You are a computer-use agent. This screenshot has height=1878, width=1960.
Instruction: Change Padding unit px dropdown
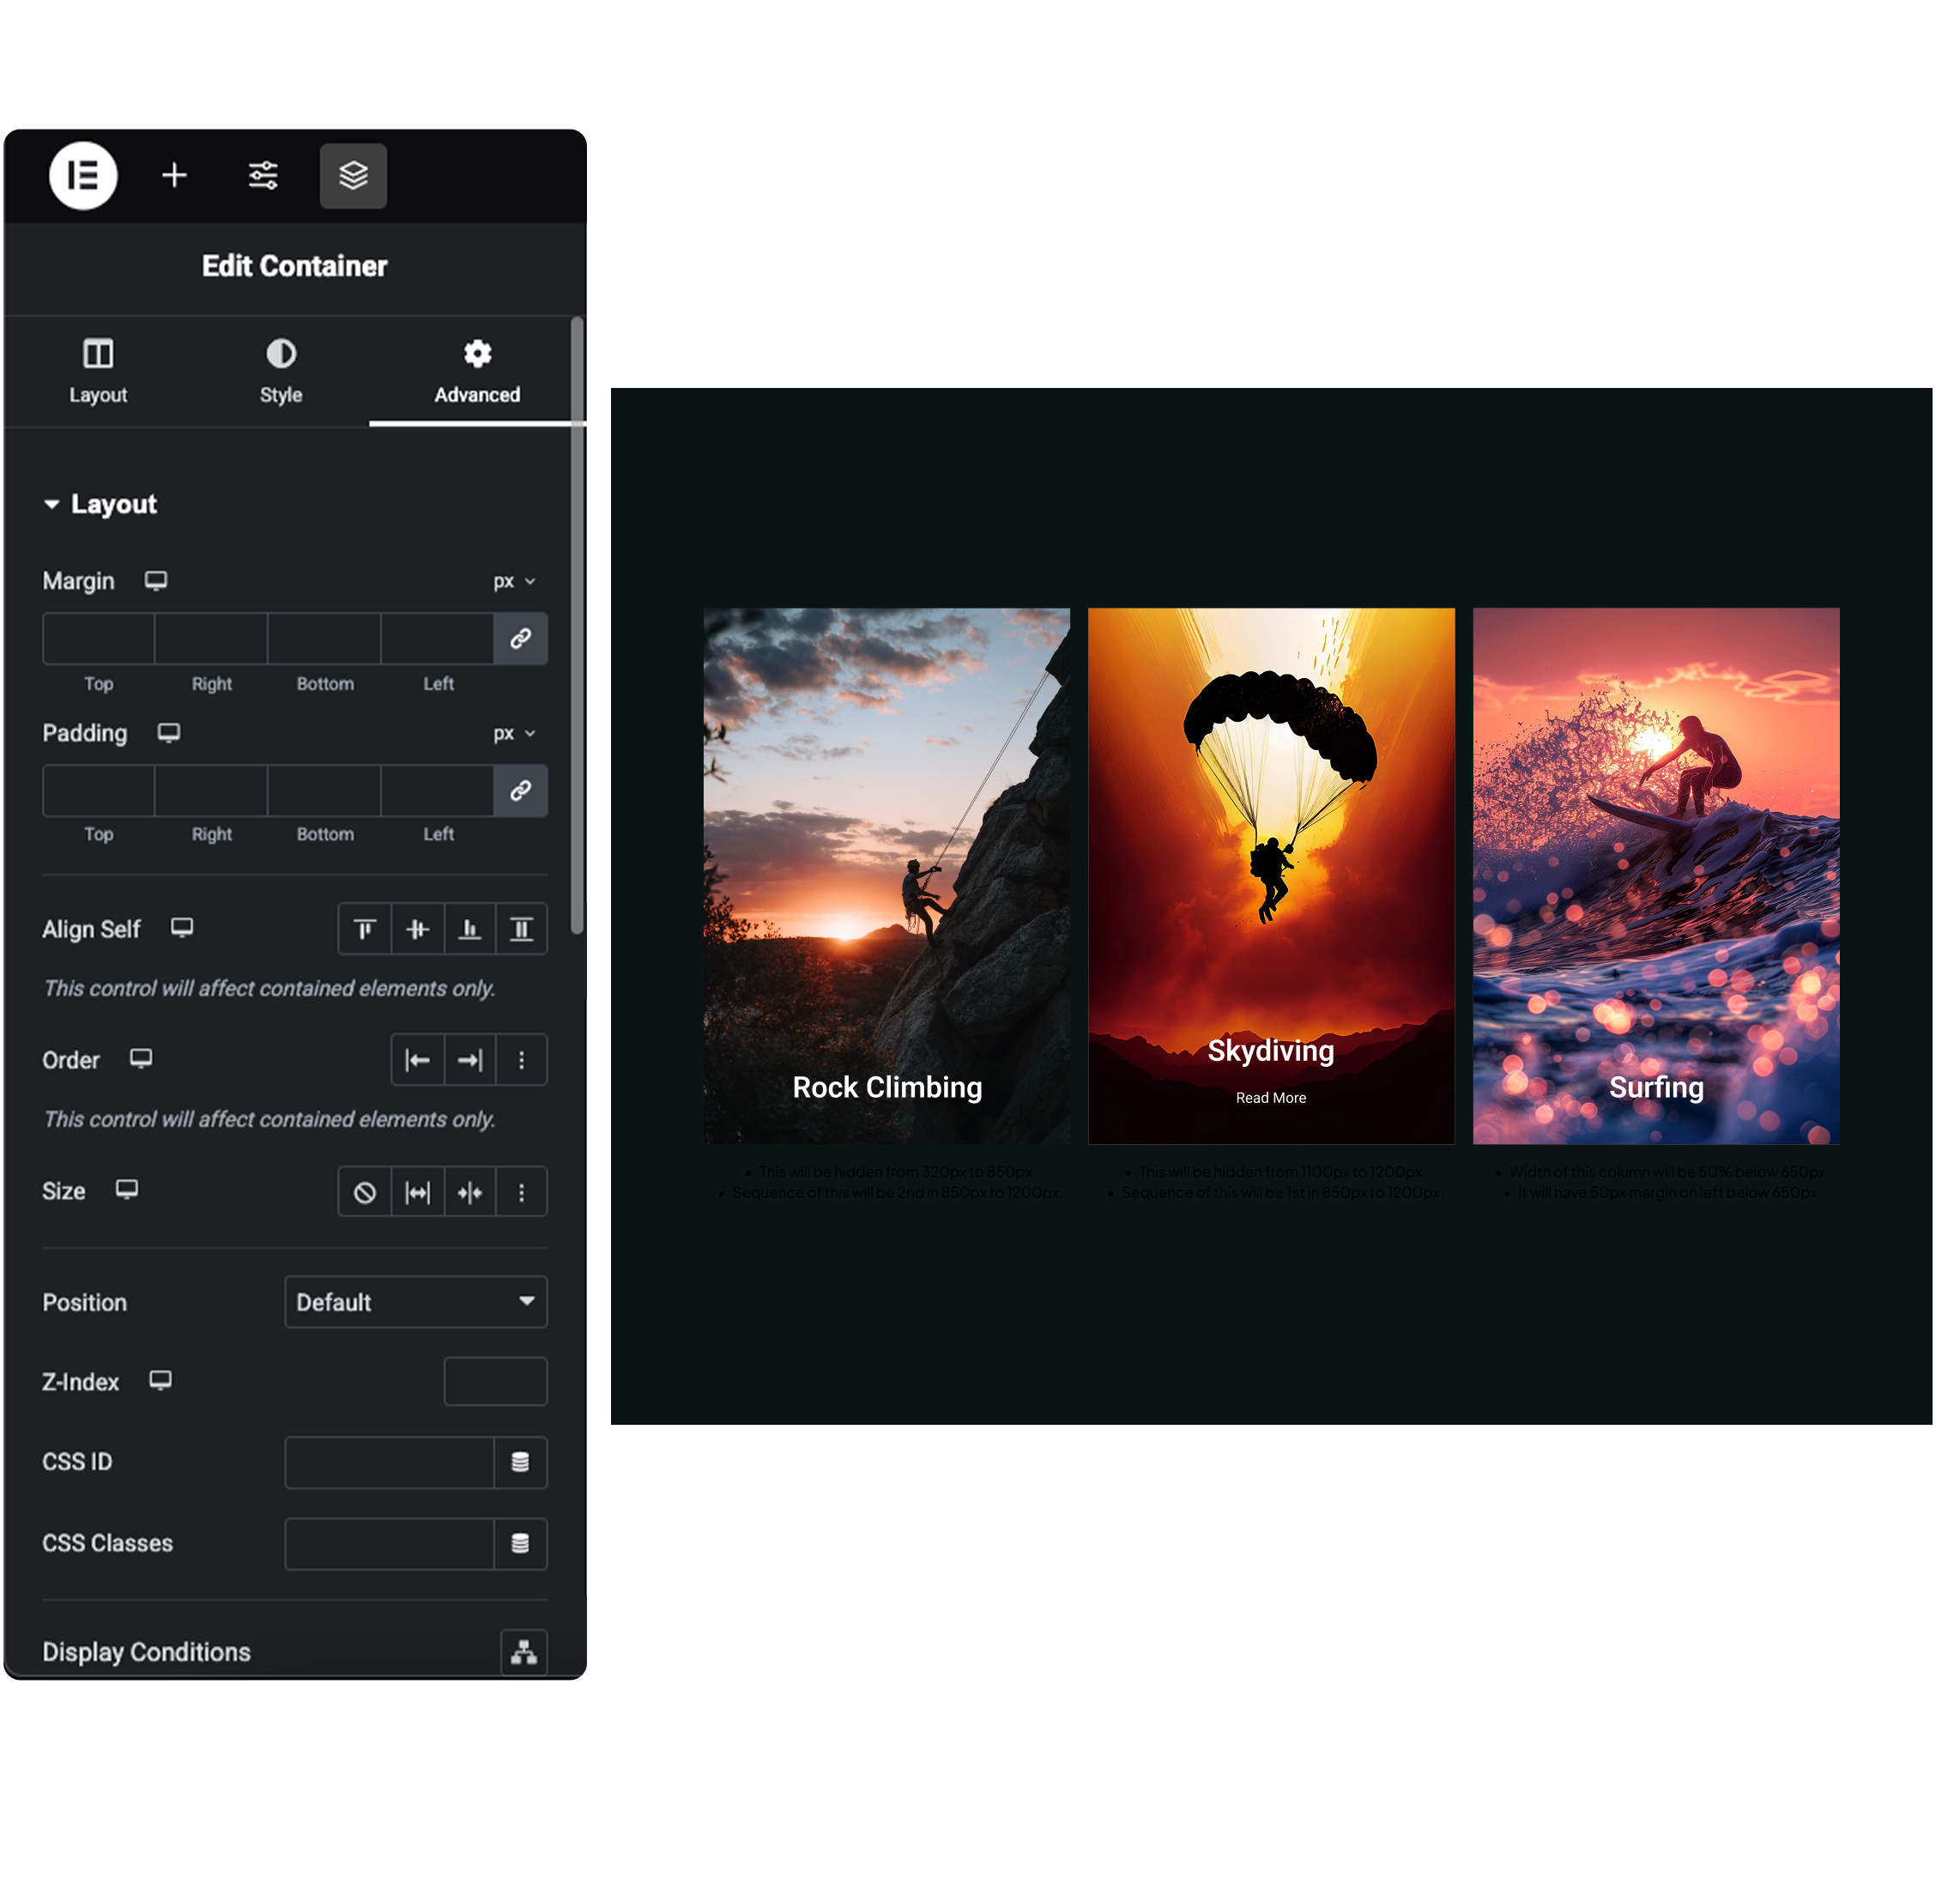point(515,734)
